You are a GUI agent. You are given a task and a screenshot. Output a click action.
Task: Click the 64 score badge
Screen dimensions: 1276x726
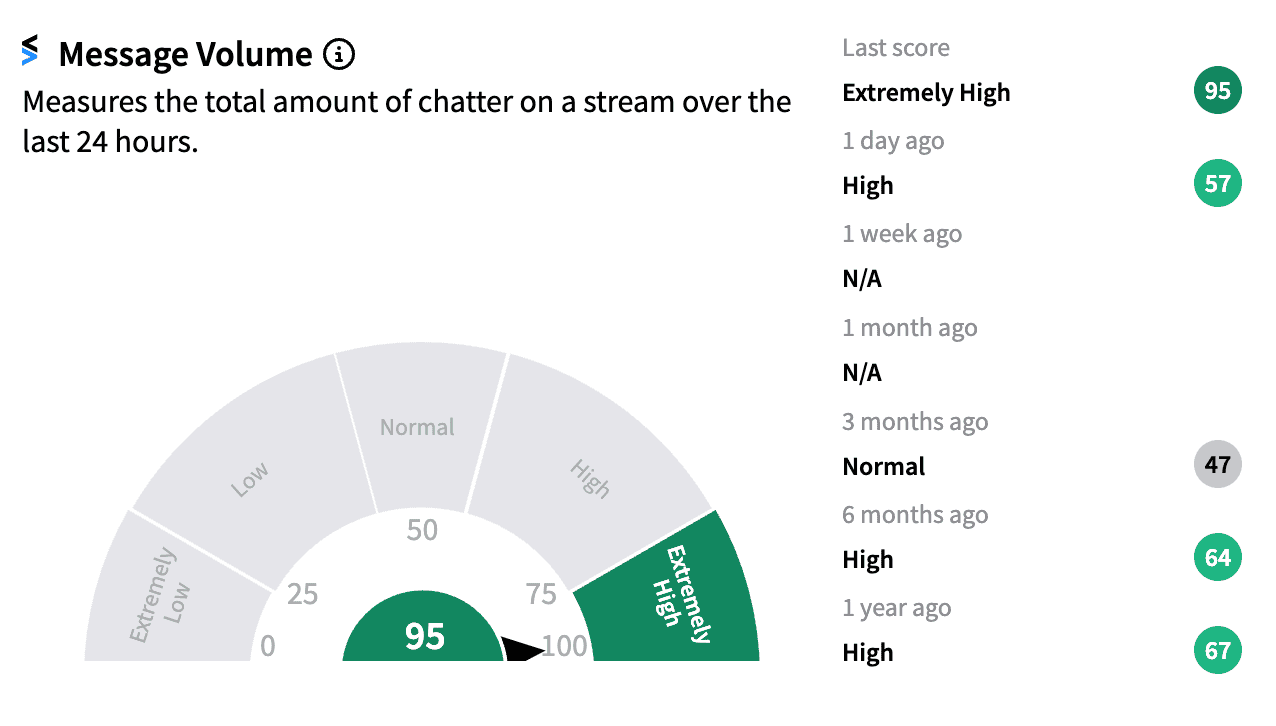pos(1217,557)
